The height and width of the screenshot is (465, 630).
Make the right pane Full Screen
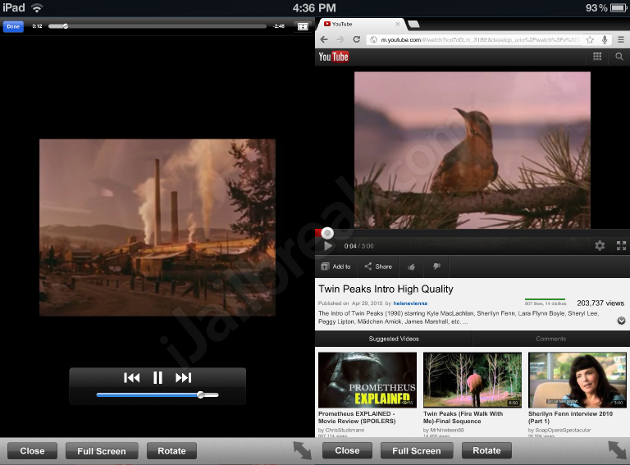(417, 451)
